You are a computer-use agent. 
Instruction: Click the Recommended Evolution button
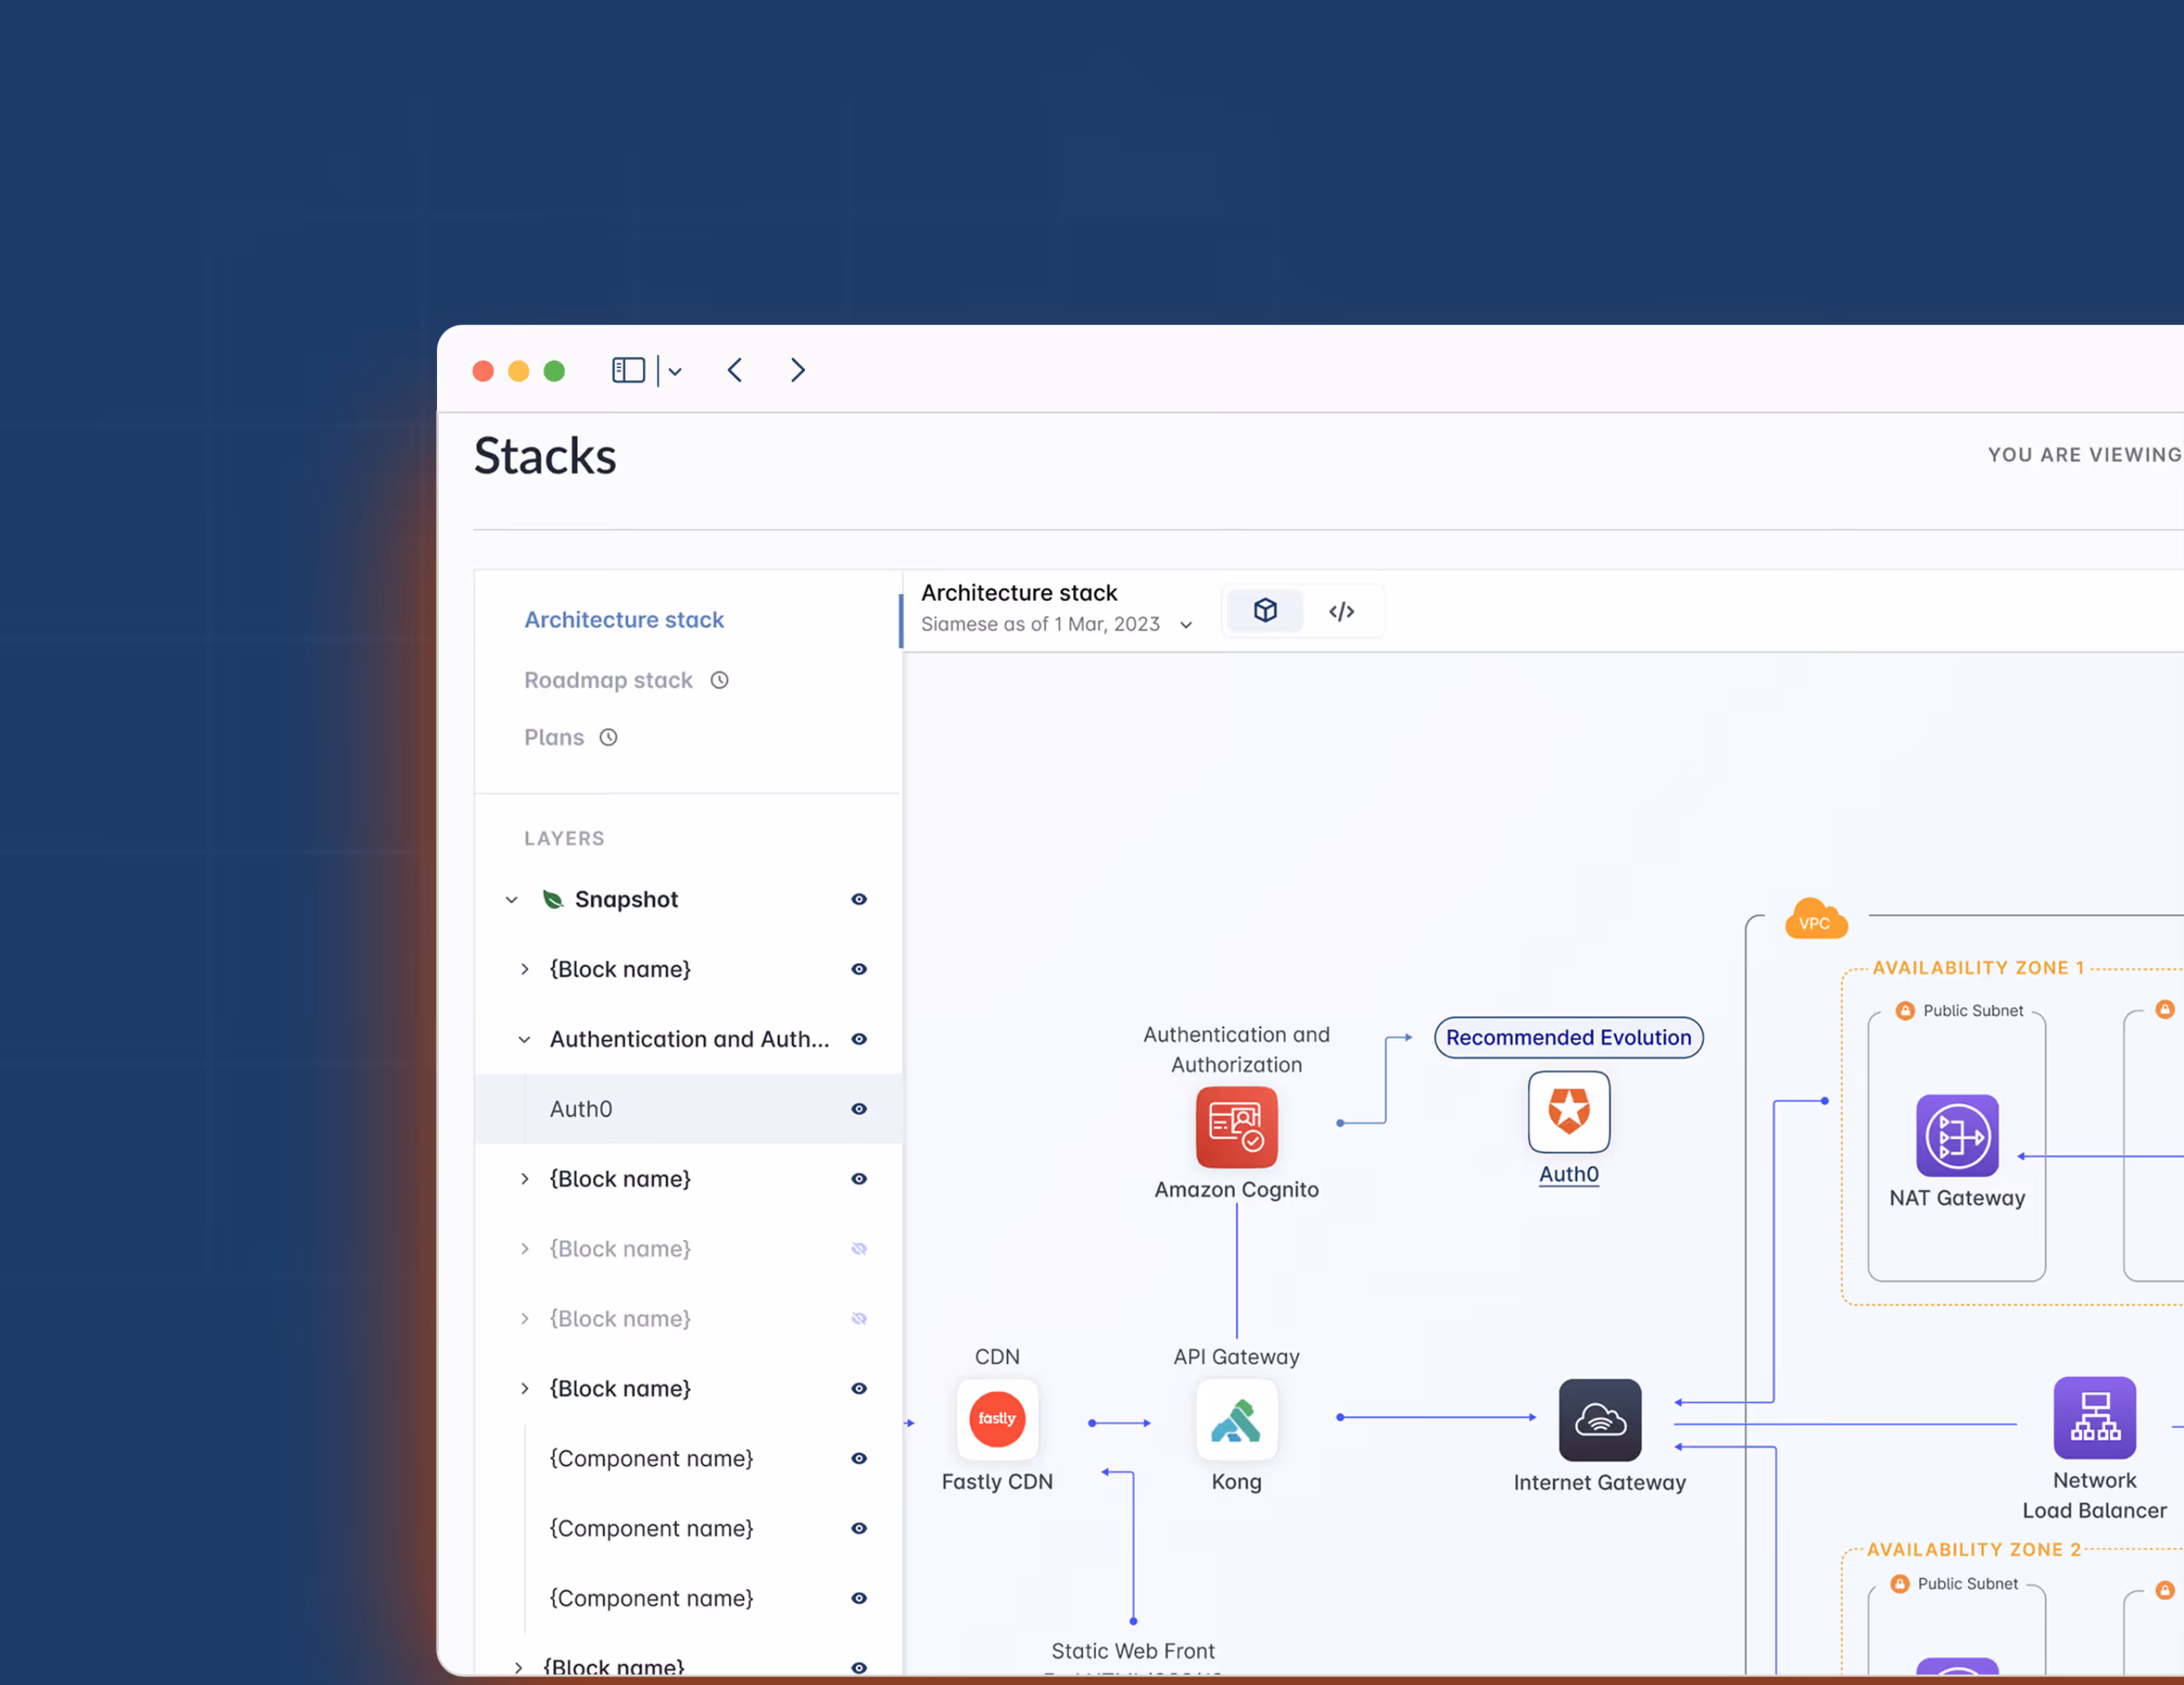pos(1568,1037)
